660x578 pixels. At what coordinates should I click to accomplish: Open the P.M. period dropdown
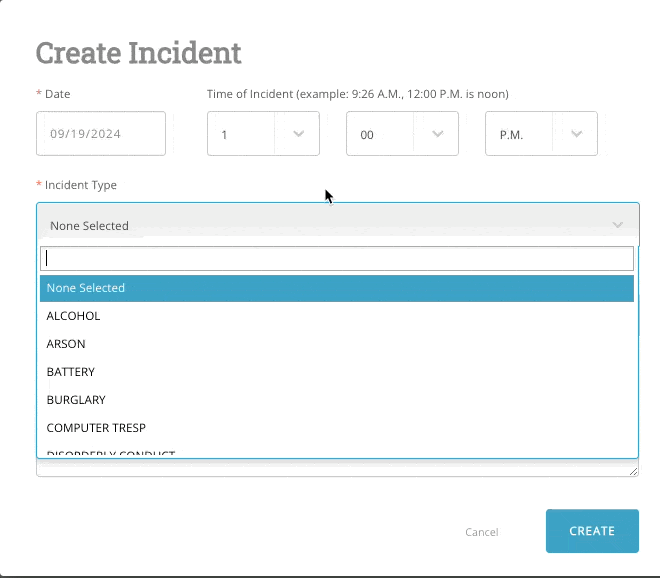point(528,134)
